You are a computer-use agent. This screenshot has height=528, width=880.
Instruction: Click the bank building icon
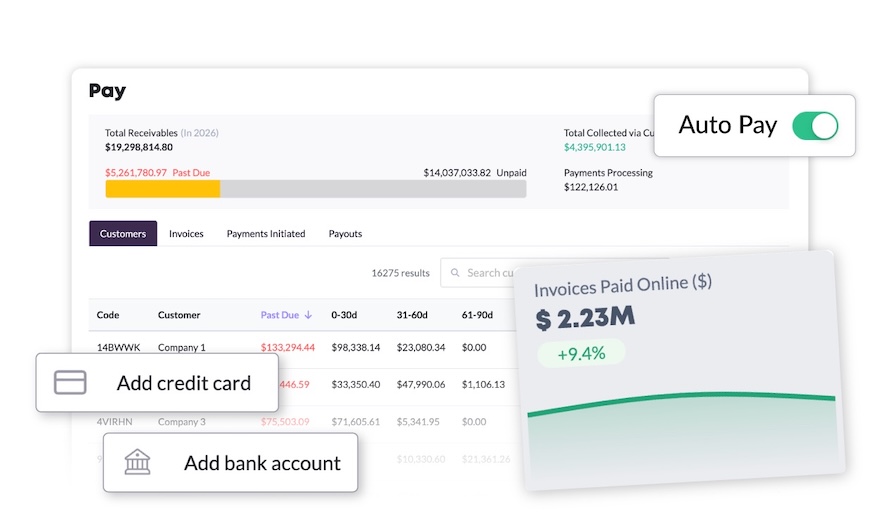(x=137, y=462)
